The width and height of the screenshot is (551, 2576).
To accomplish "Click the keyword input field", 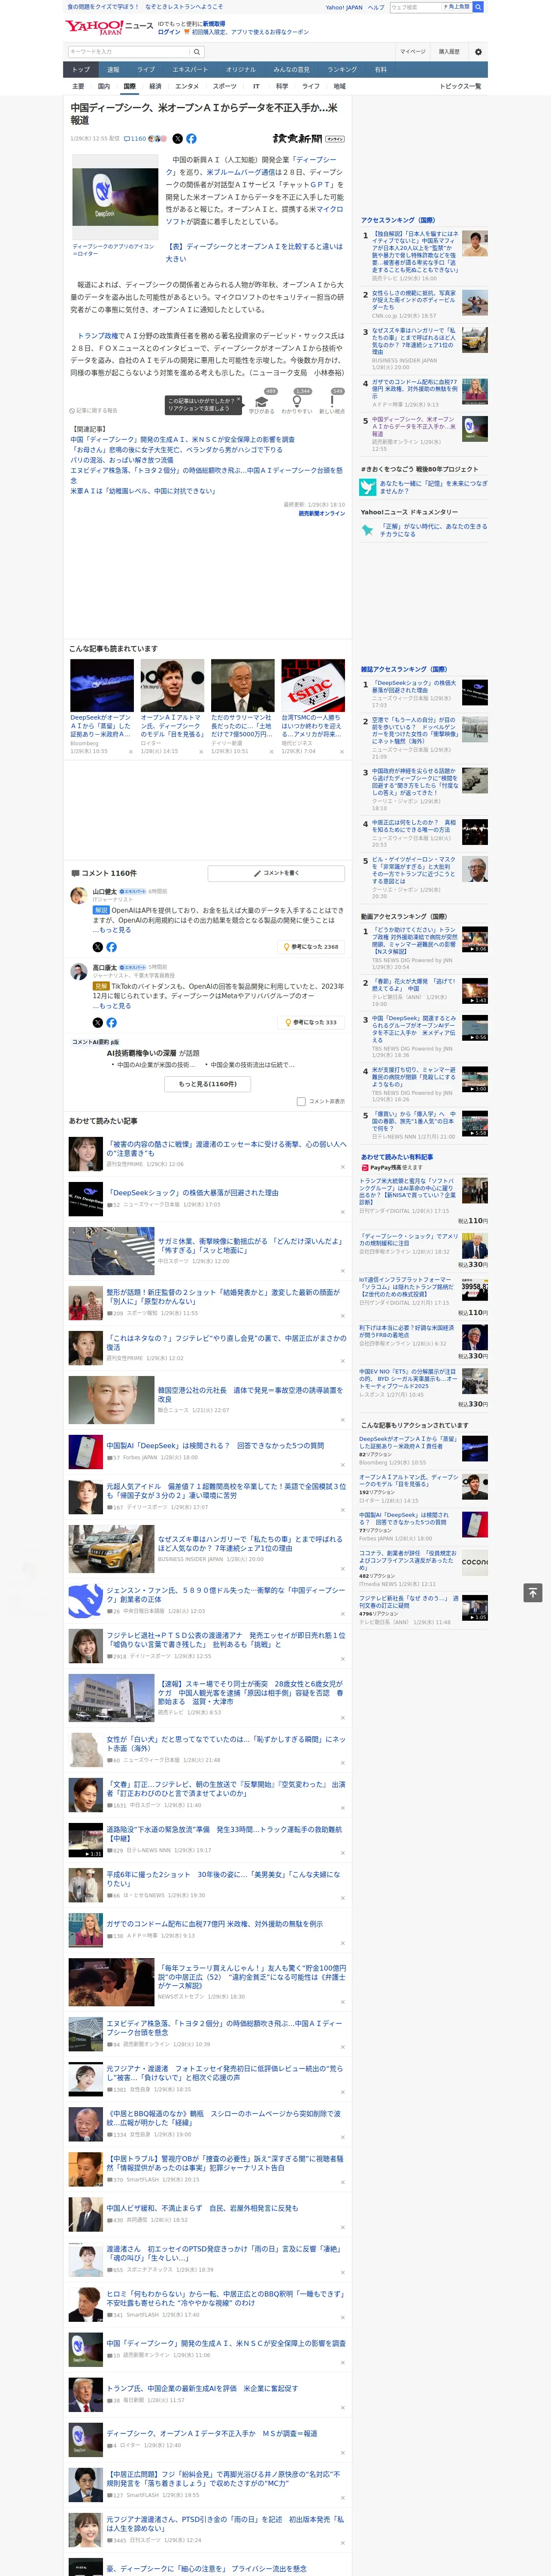I will [x=129, y=52].
